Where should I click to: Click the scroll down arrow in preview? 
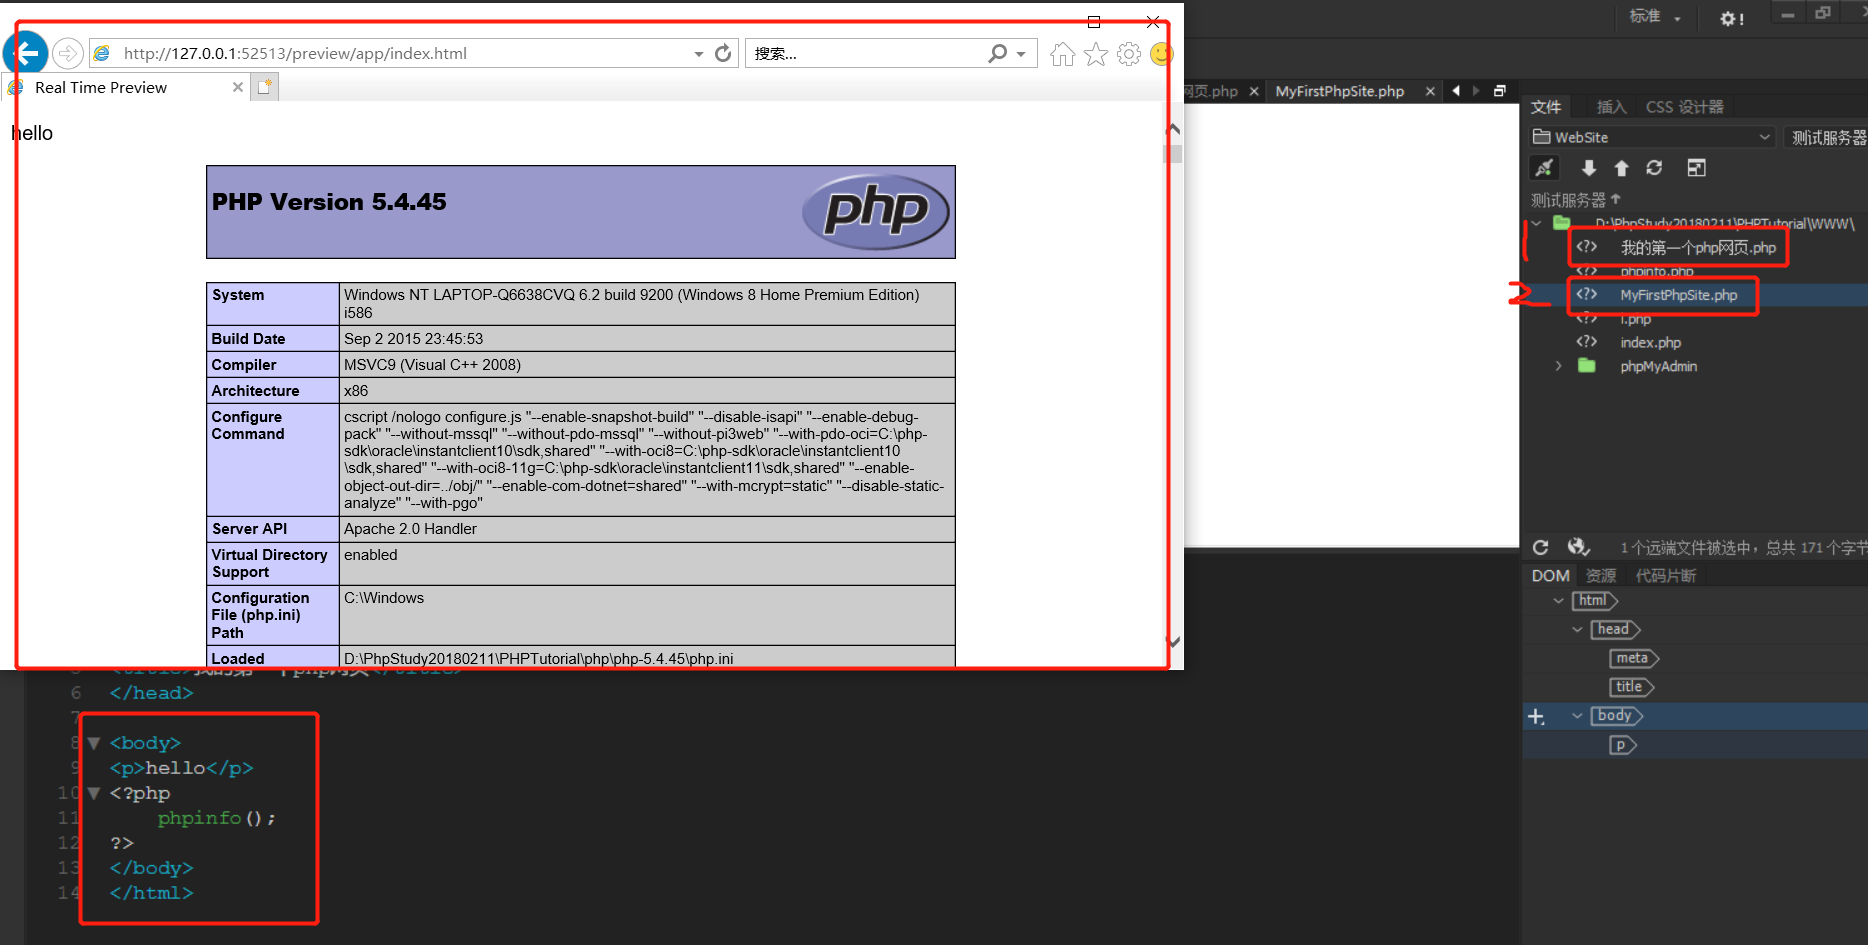click(1174, 642)
